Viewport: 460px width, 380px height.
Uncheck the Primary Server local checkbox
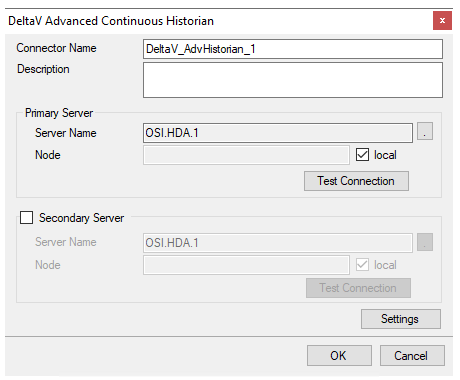click(x=362, y=155)
